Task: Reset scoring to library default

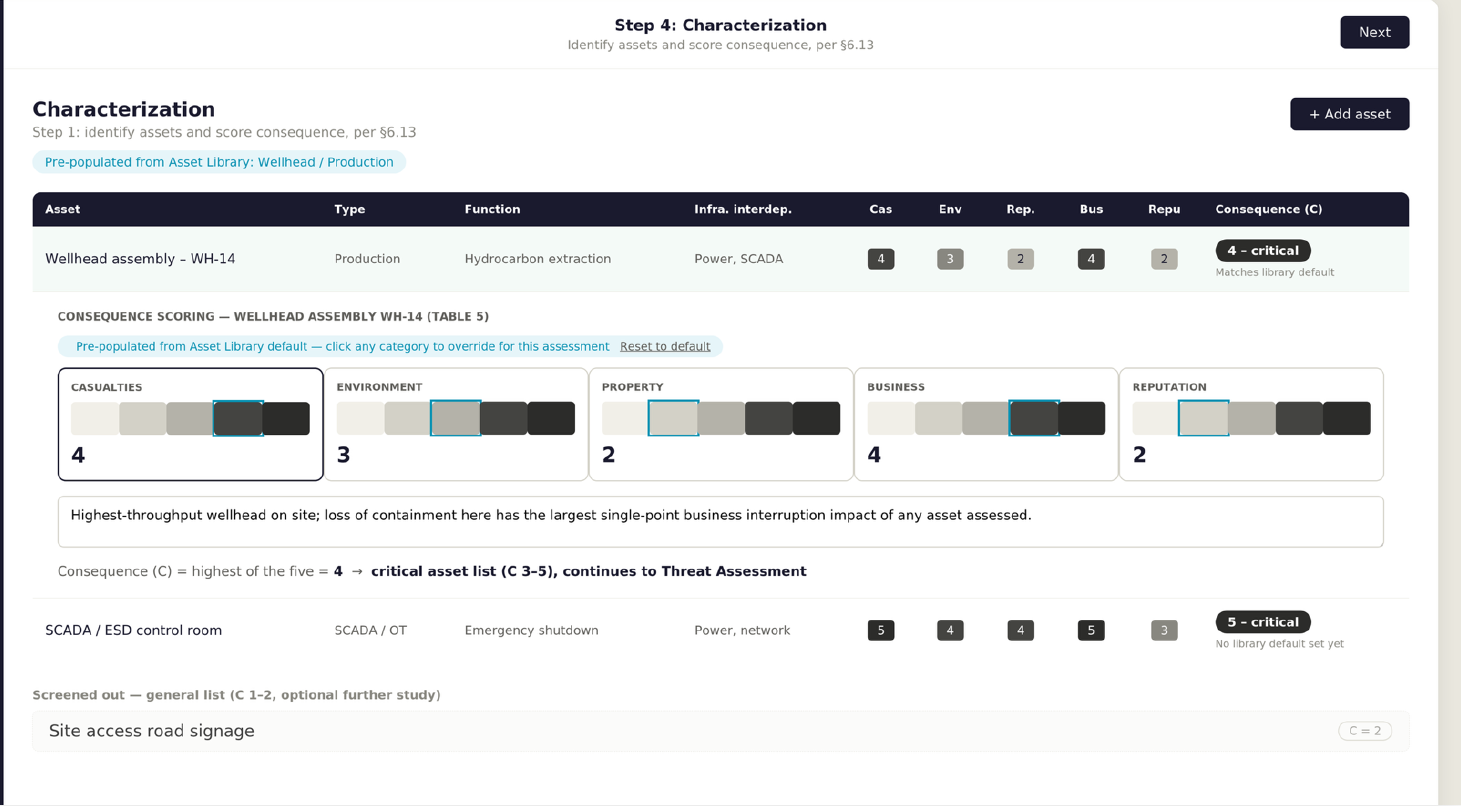Action: click(x=665, y=347)
